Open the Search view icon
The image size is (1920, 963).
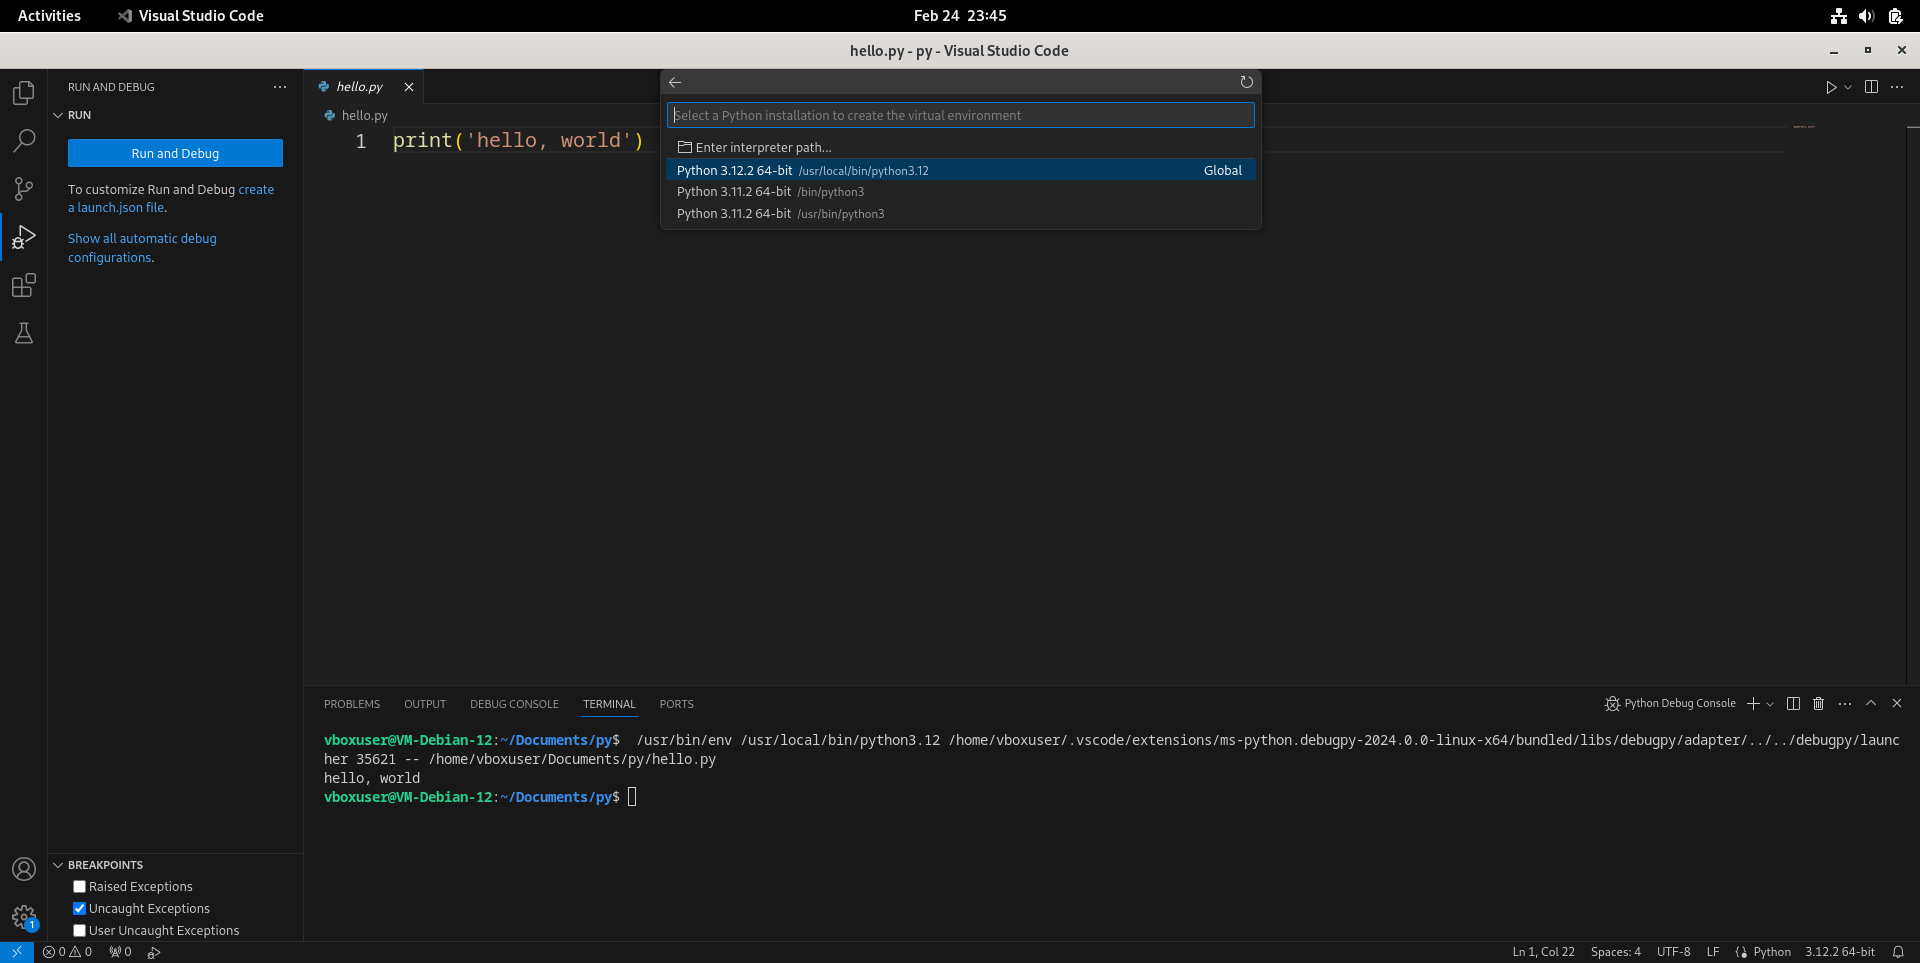24,141
